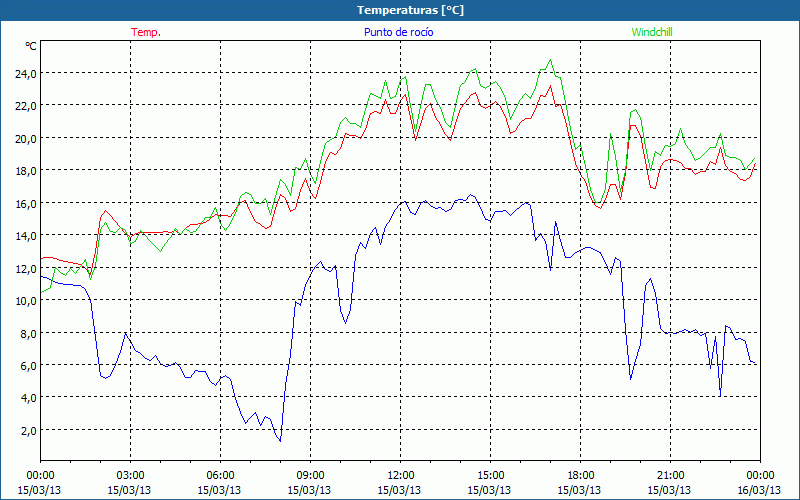Click the 4,0 y-axis value
Image resolution: width=800 pixels, height=500 pixels.
pyautogui.click(x=28, y=397)
